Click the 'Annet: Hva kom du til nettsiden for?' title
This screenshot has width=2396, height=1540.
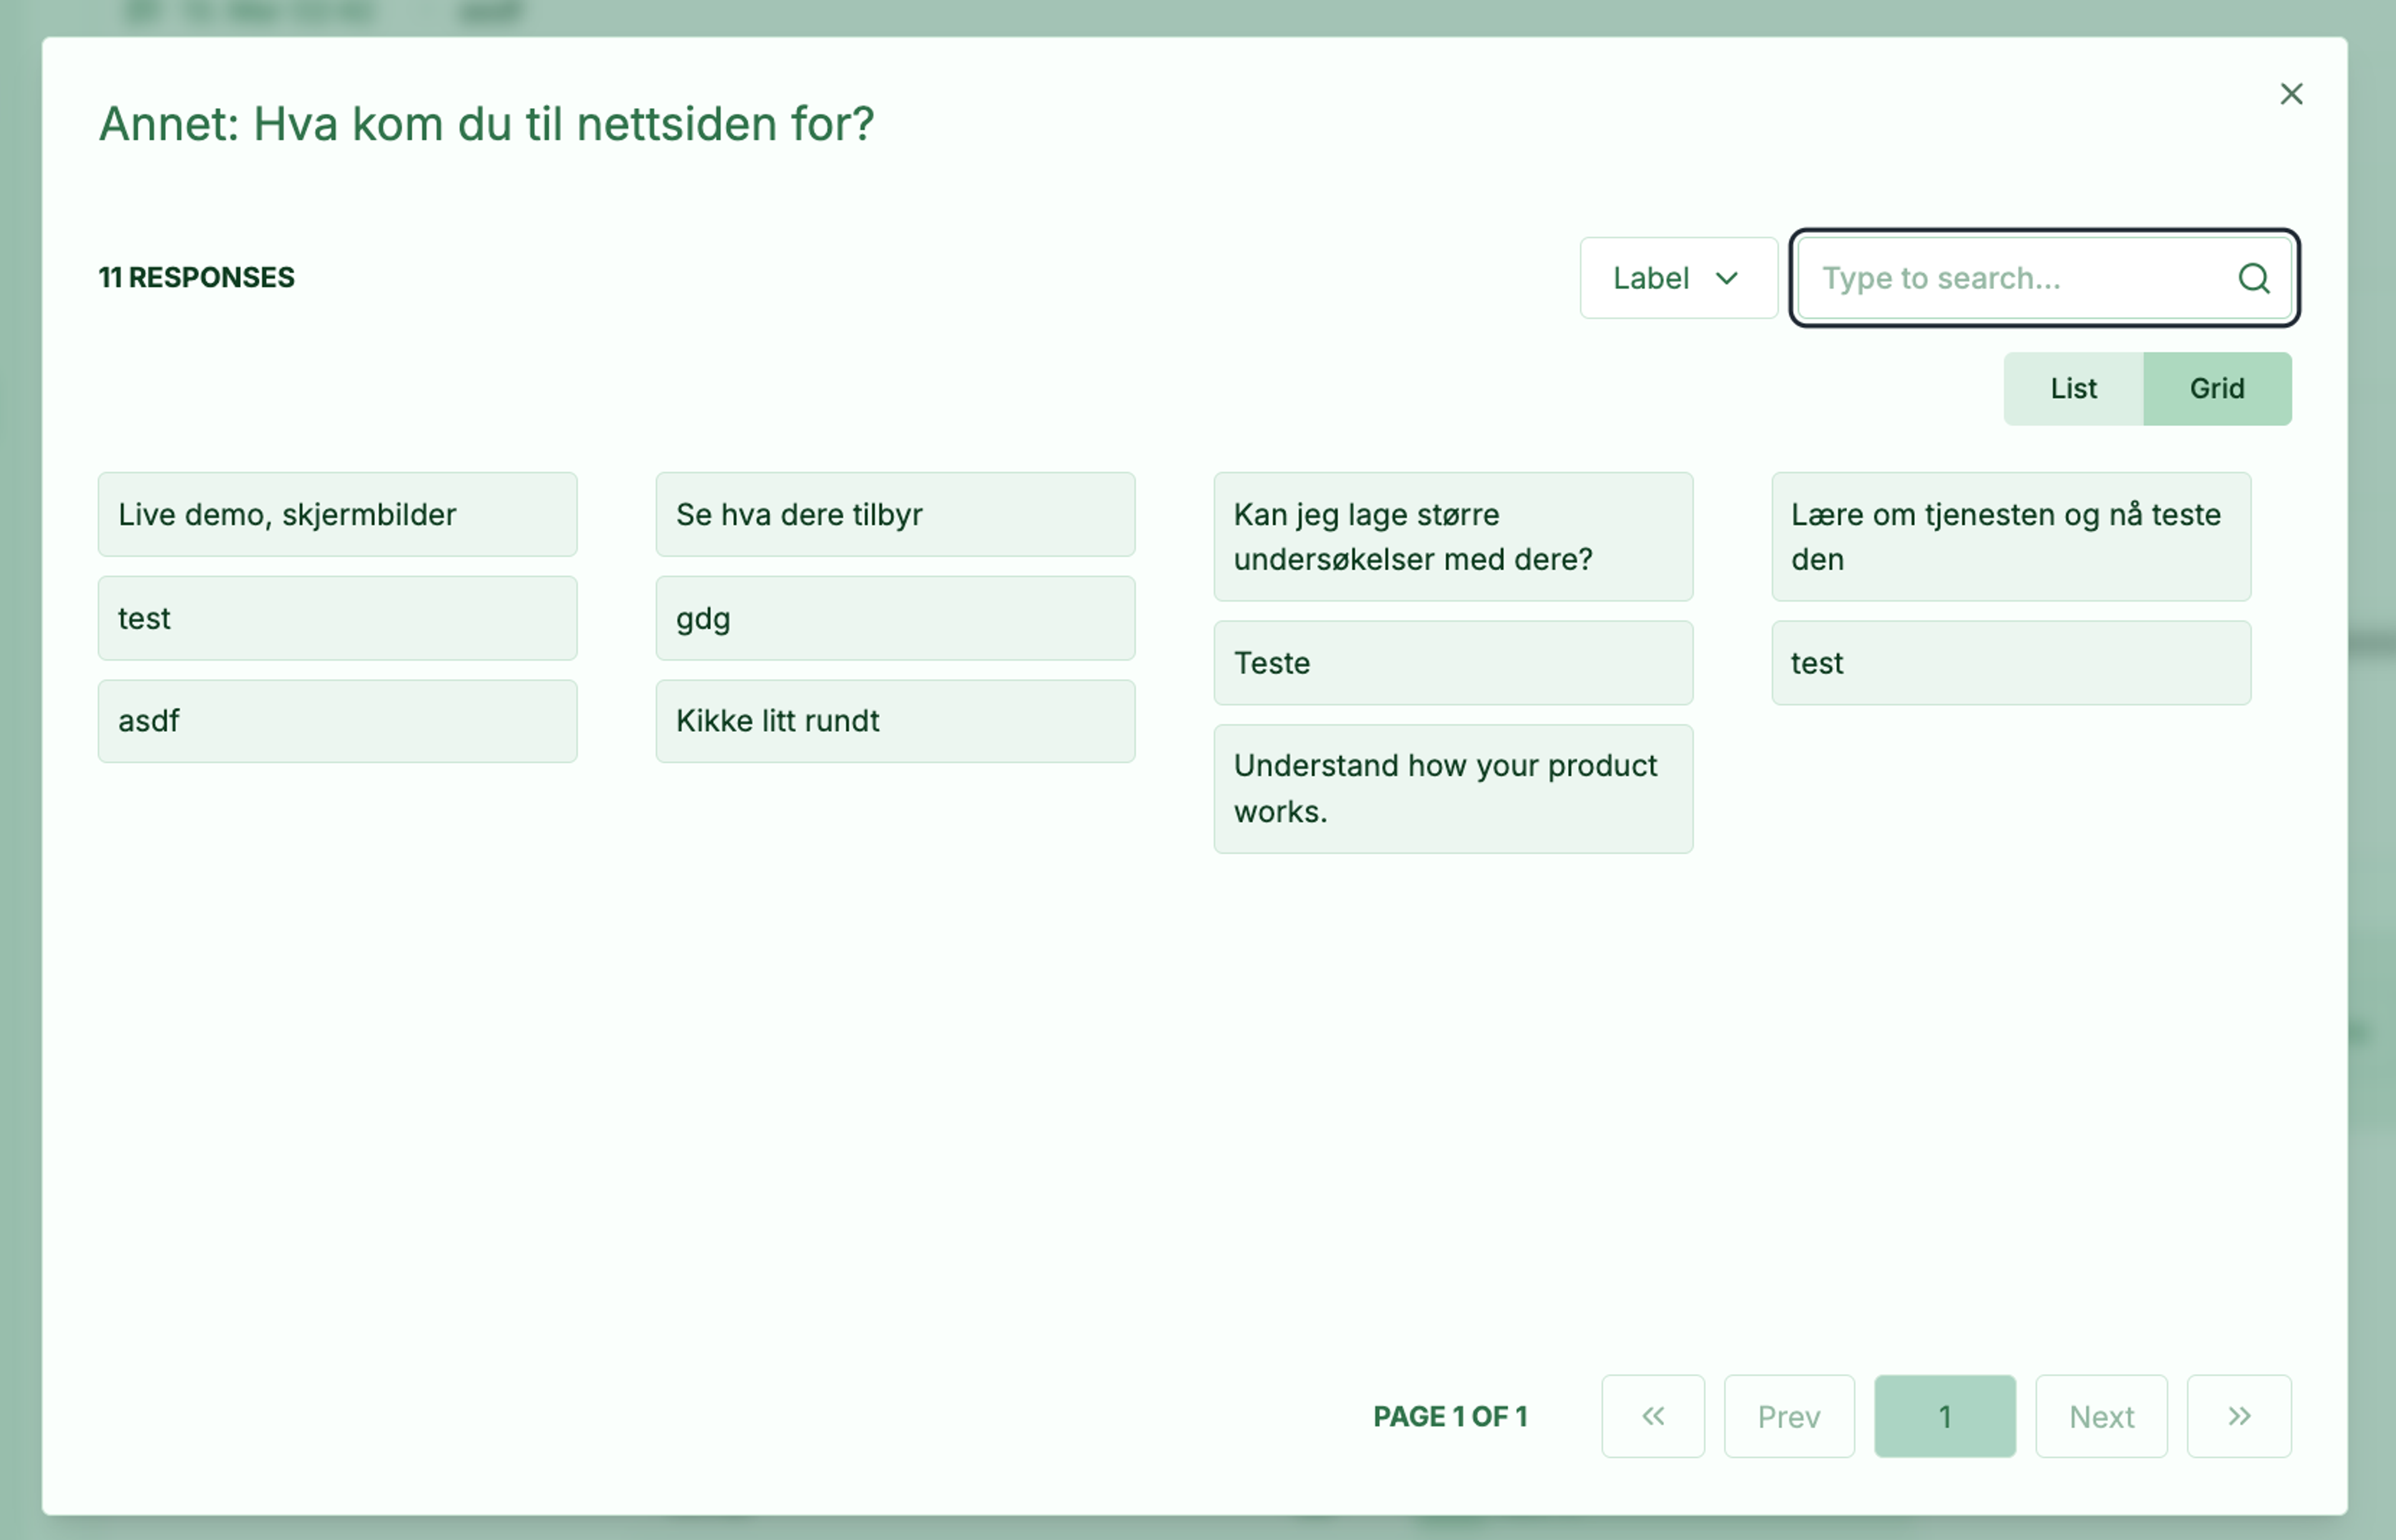486,124
